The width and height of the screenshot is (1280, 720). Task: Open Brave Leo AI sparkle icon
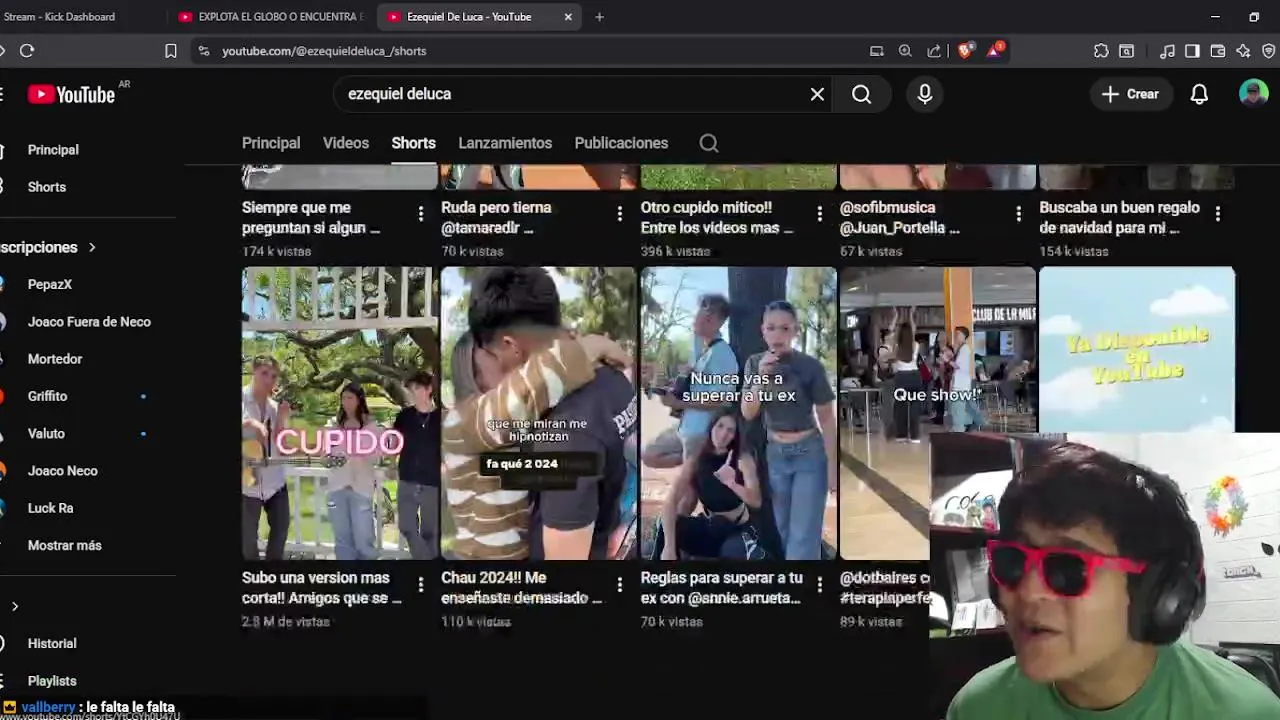click(x=1243, y=51)
